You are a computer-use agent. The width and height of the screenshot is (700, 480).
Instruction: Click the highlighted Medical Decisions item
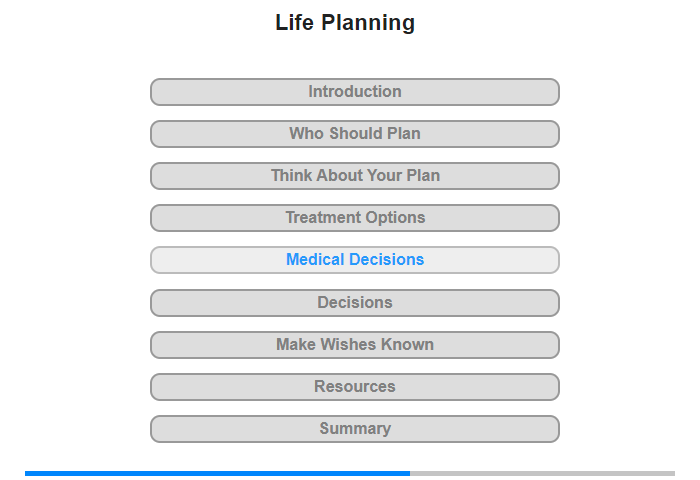click(x=354, y=260)
